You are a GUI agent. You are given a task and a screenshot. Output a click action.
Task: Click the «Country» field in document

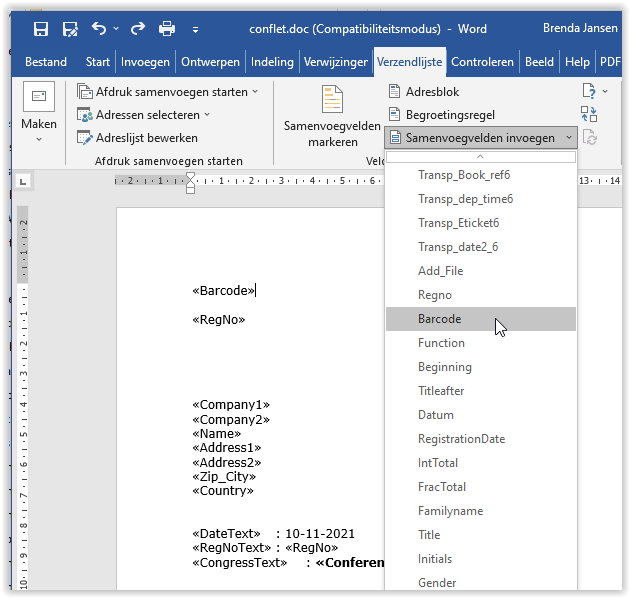[x=223, y=491]
